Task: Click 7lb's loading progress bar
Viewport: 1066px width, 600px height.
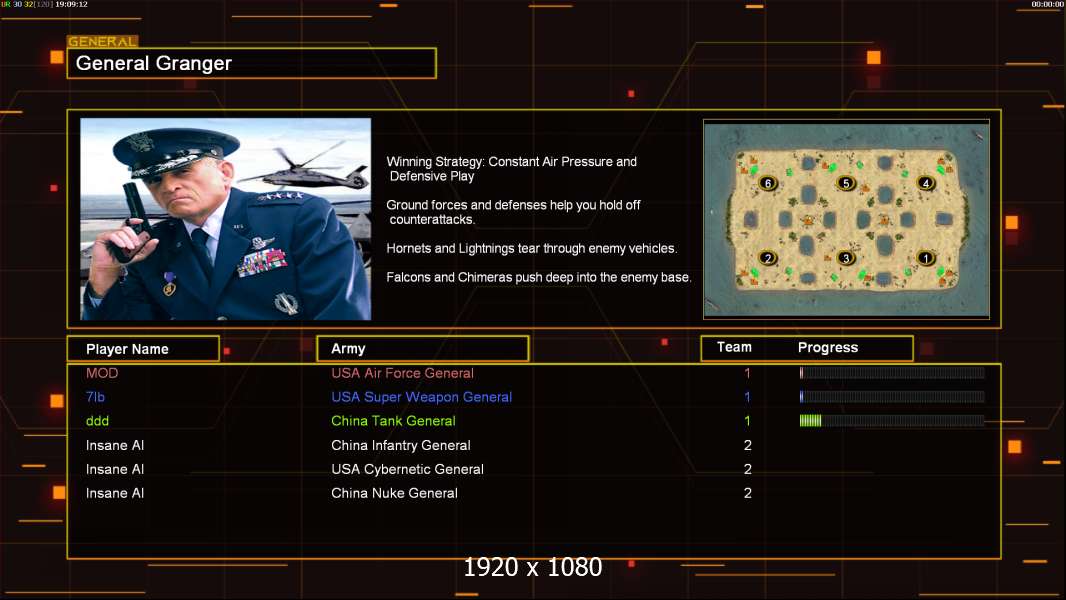Action: coord(892,397)
